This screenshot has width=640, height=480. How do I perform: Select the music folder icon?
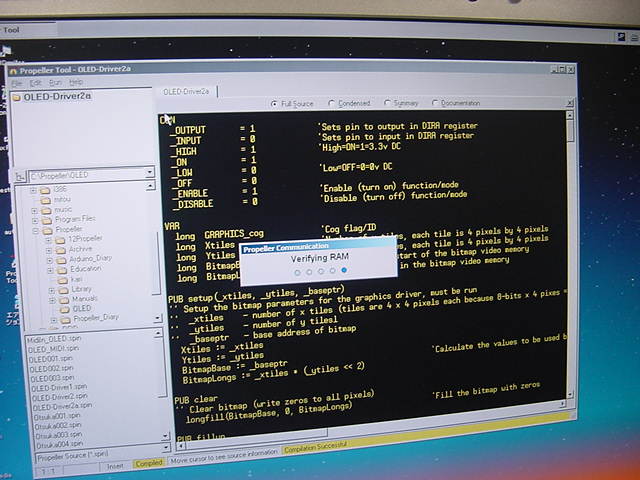coord(46,211)
